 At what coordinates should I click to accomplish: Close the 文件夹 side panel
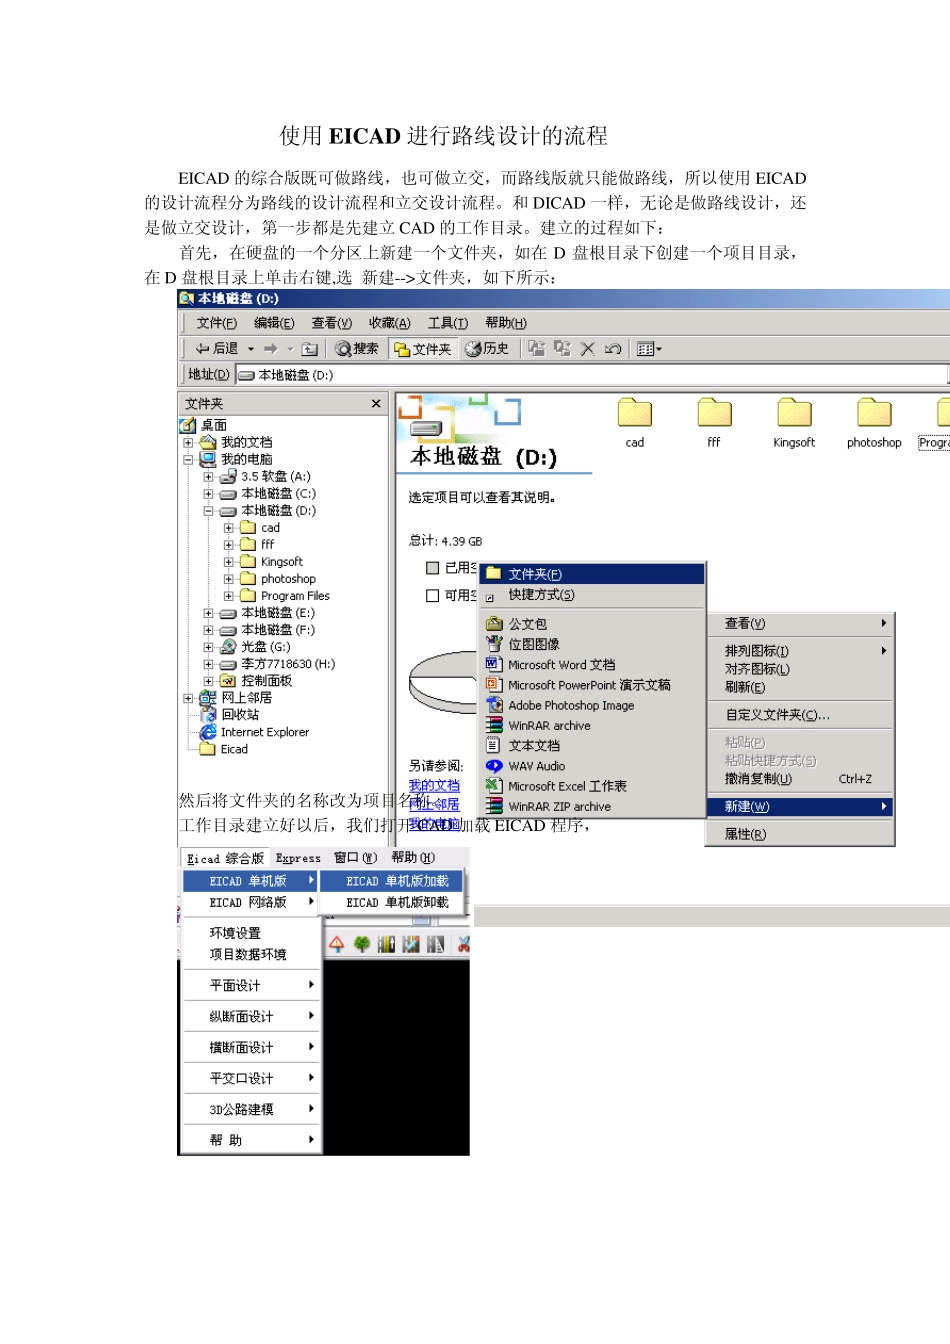pyautogui.click(x=376, y=404)
